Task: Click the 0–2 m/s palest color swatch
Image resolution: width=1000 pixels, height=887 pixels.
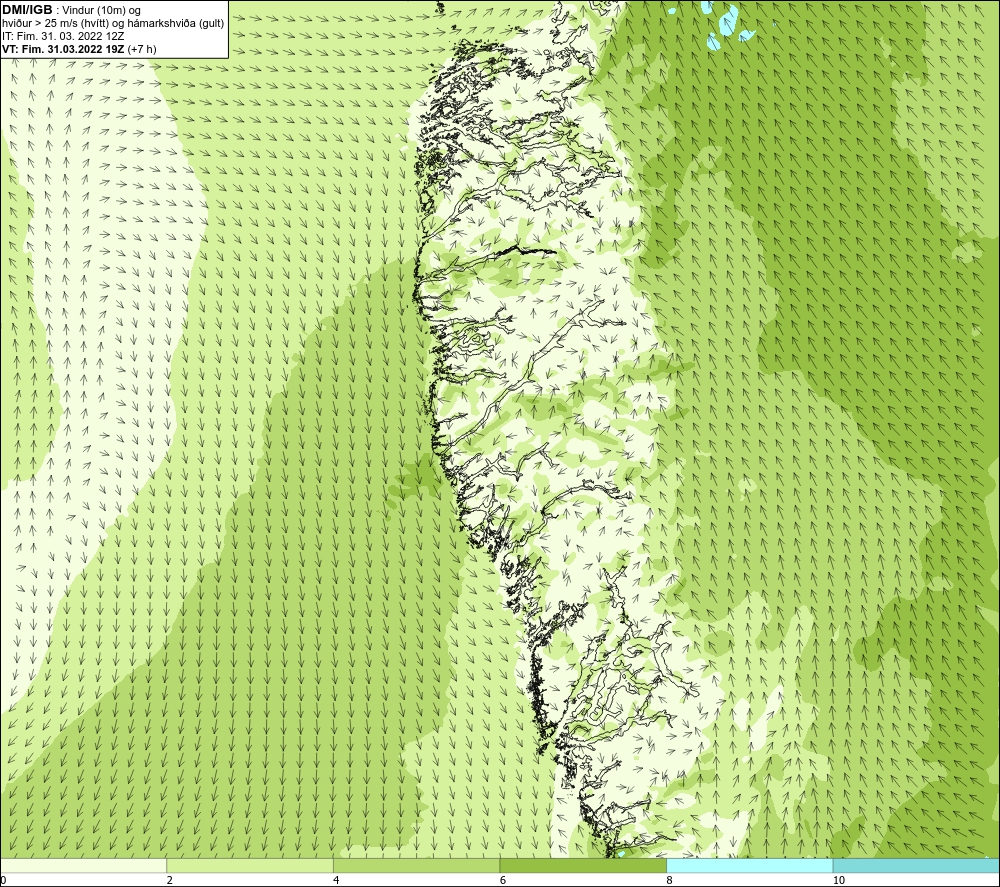Action: [x=84, y=865]
